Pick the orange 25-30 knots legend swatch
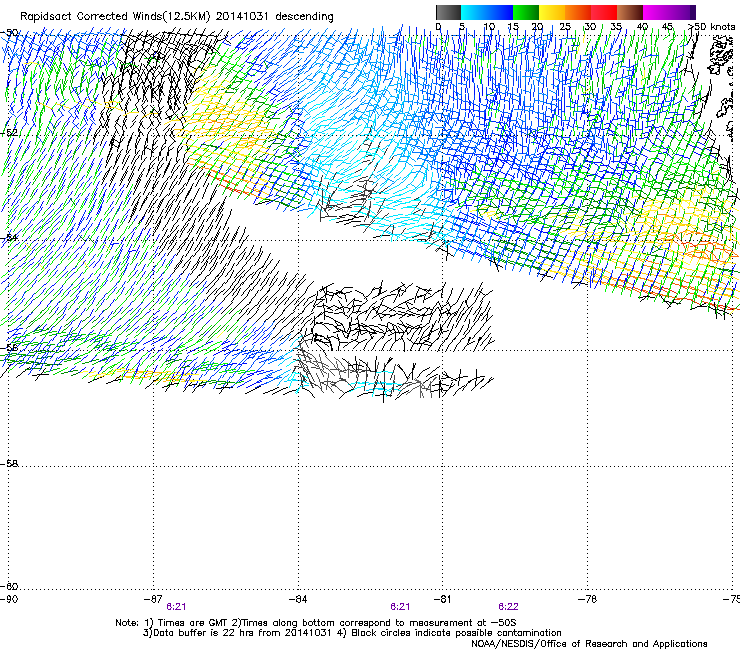 tap(578, 12)
